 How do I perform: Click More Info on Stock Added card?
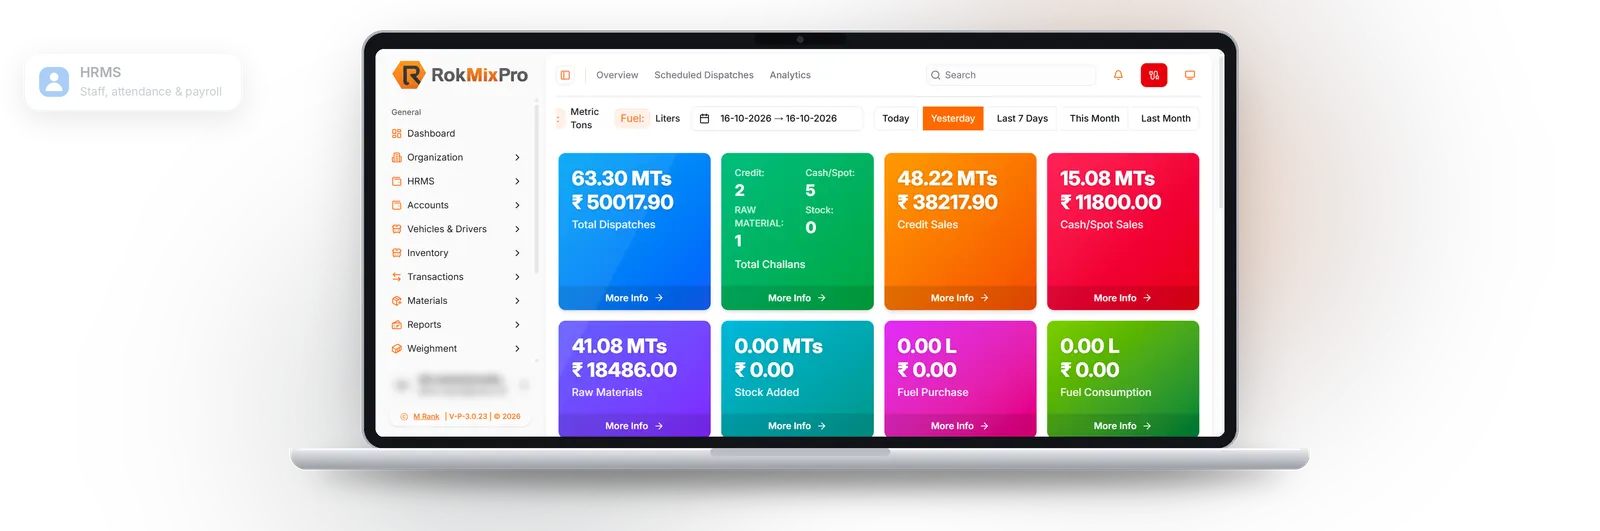click(x=797, y=426)
